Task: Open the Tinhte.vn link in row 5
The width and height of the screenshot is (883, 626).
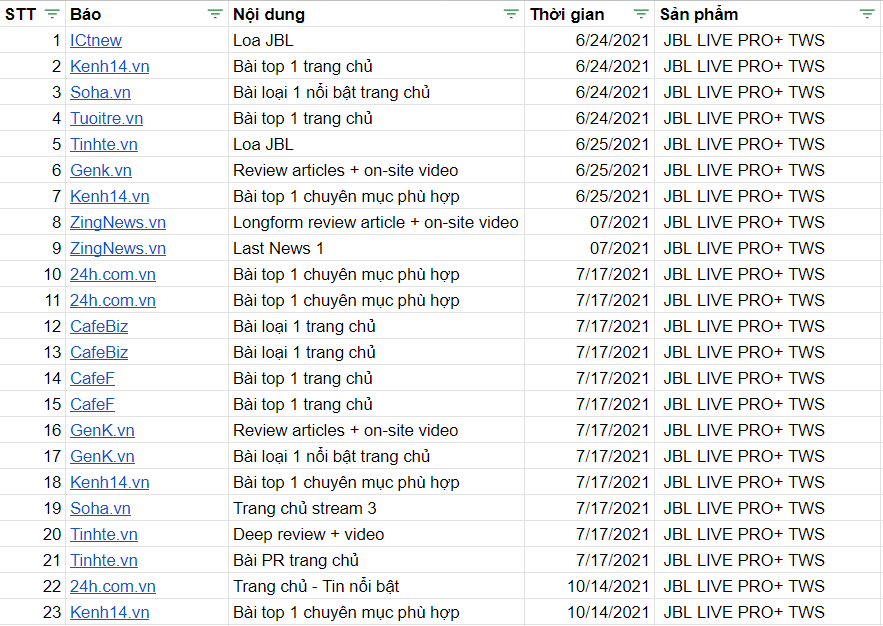Action: coord(104,144)
